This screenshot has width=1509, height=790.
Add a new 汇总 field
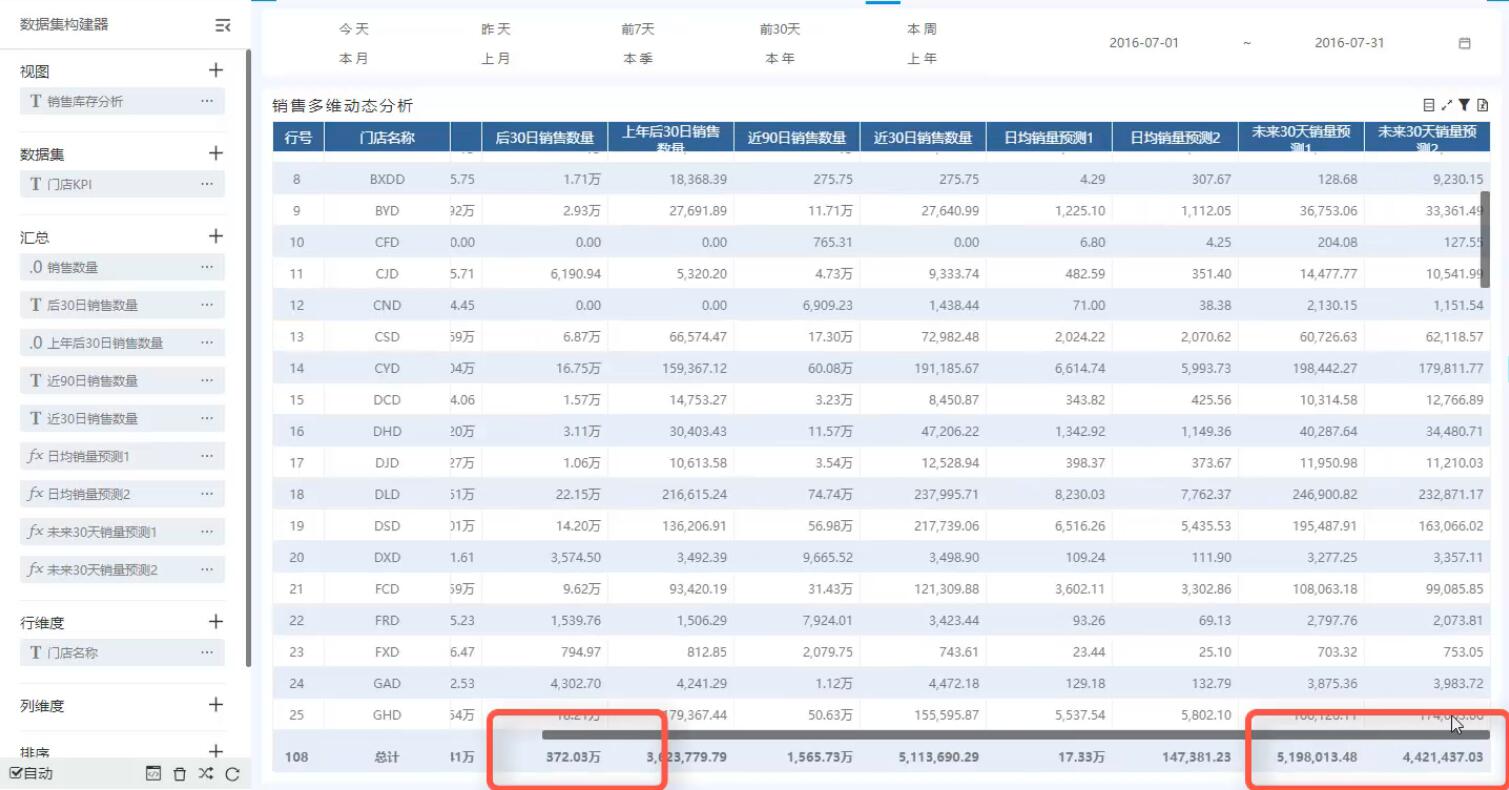pos(215,236)
